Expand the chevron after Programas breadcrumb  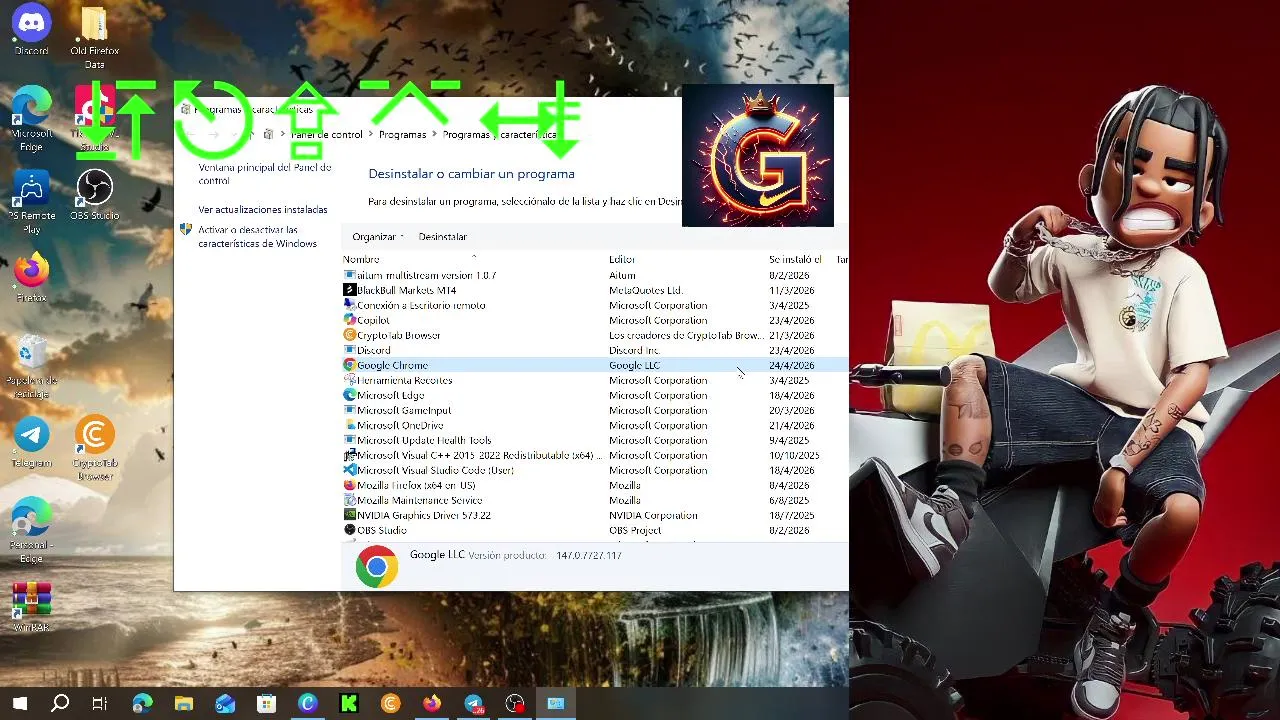click(x=435, y=134)
